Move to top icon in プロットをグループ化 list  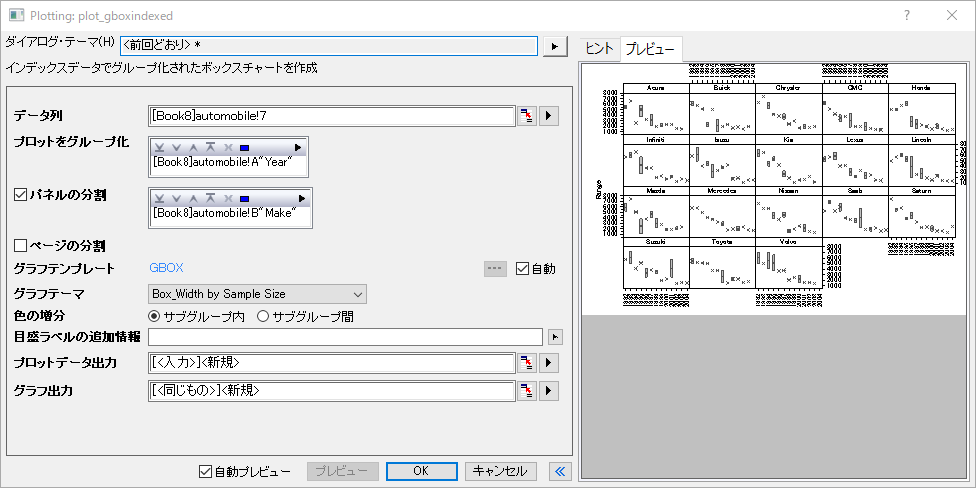(x=210, y=148)
